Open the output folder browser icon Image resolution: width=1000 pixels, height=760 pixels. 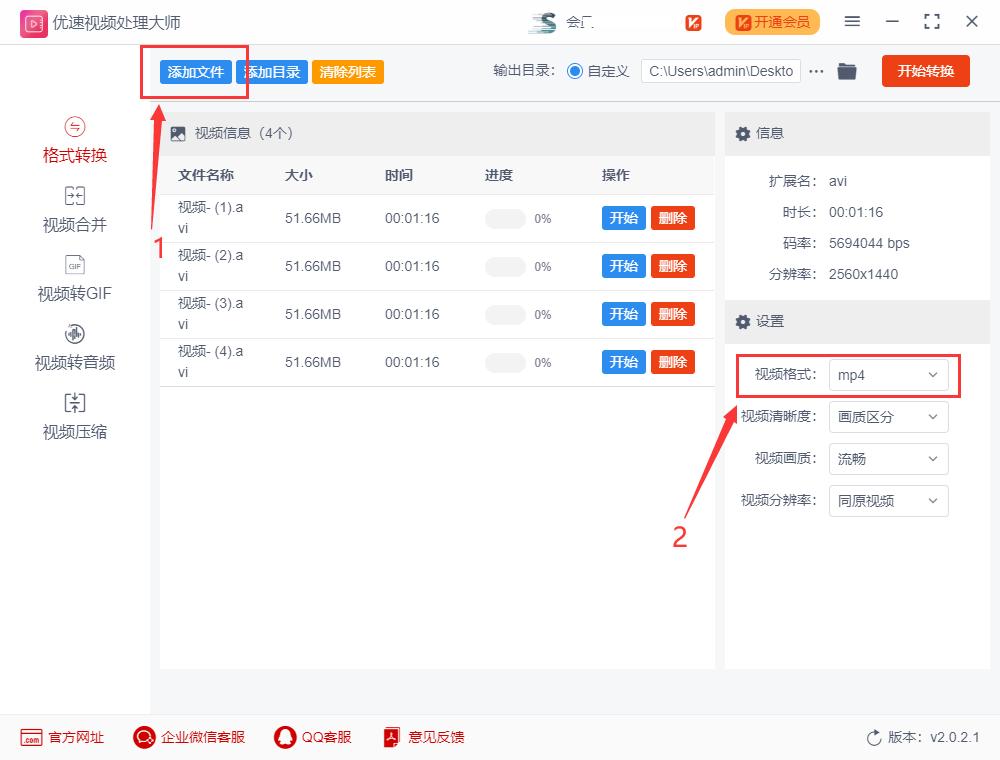[x=847, y=71]
